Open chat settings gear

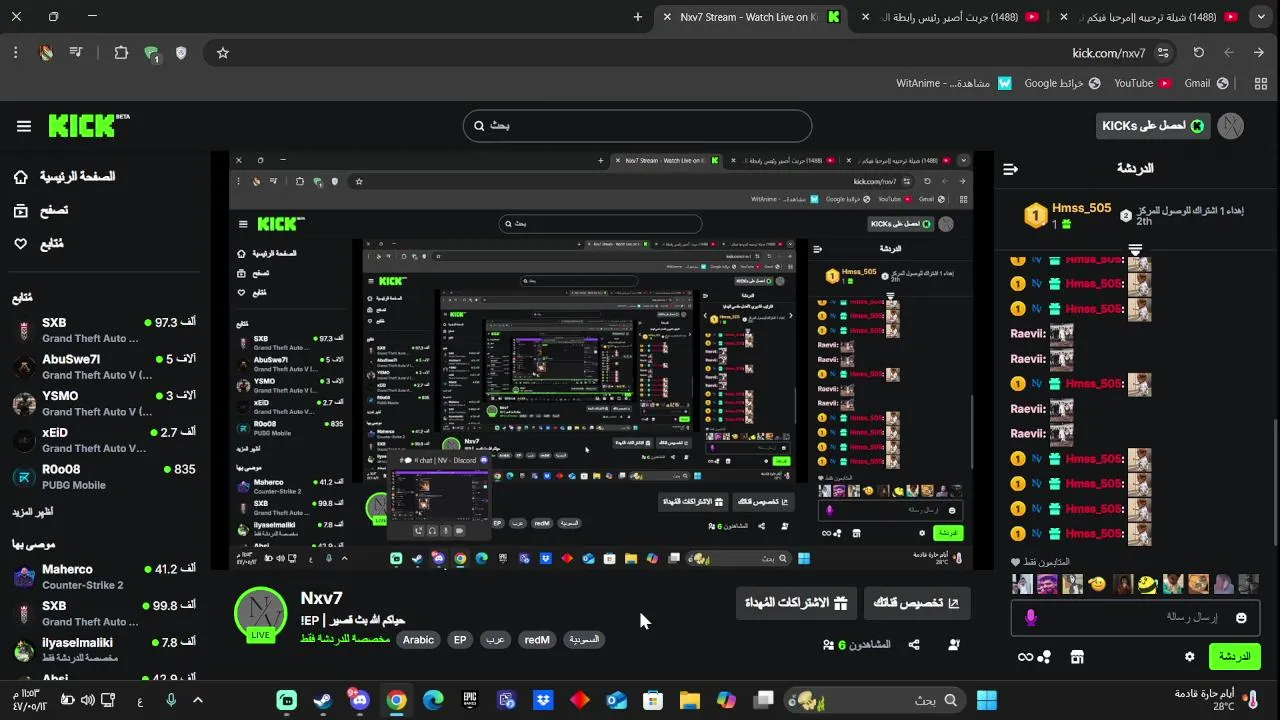1189,657
